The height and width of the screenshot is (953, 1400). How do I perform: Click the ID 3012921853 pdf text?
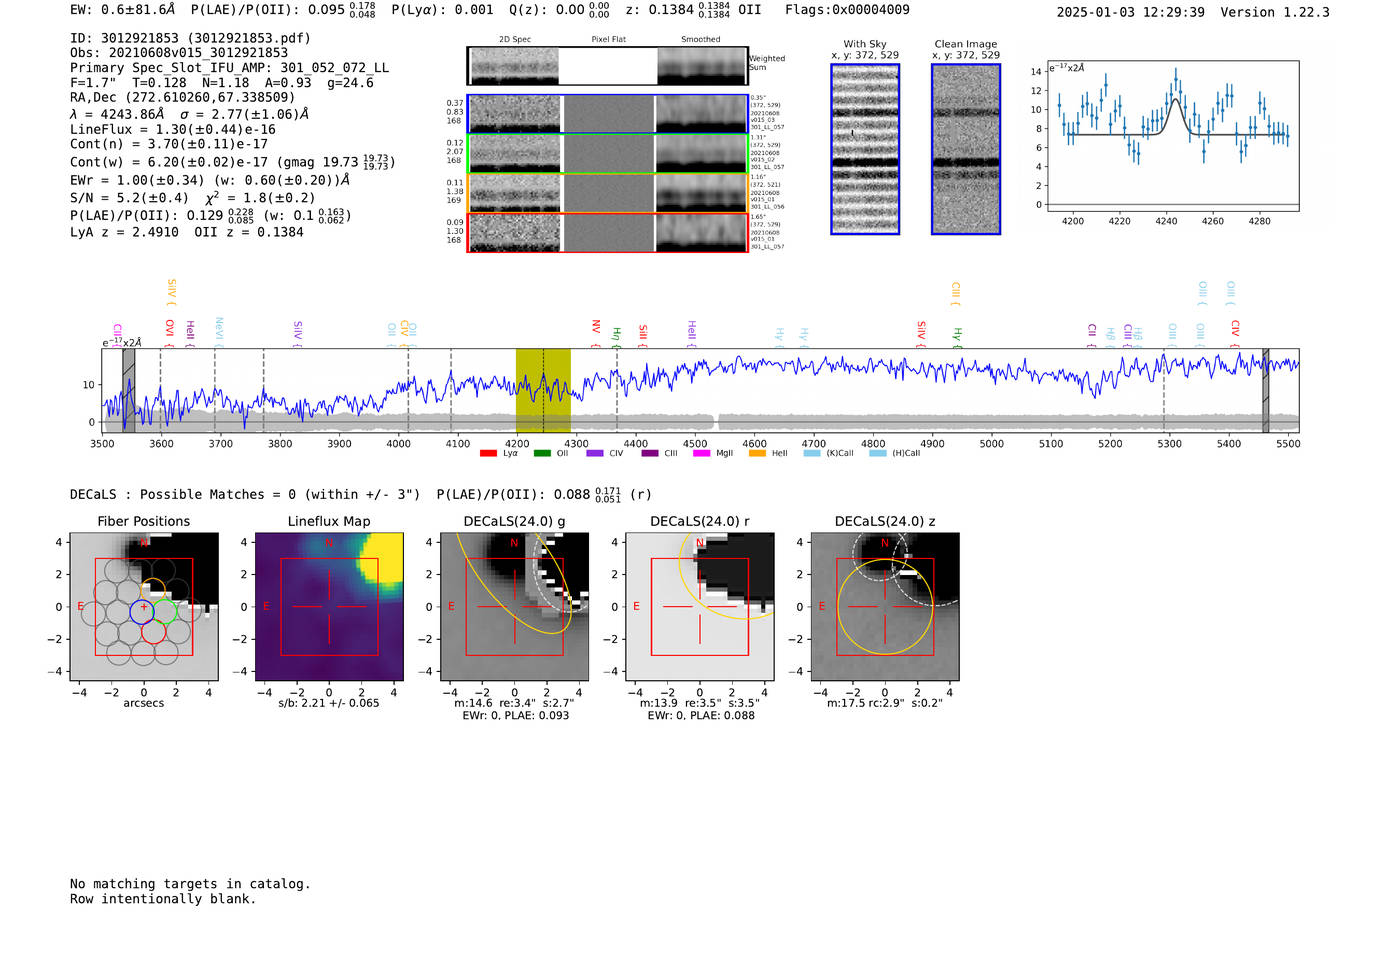tap(190, 38)
